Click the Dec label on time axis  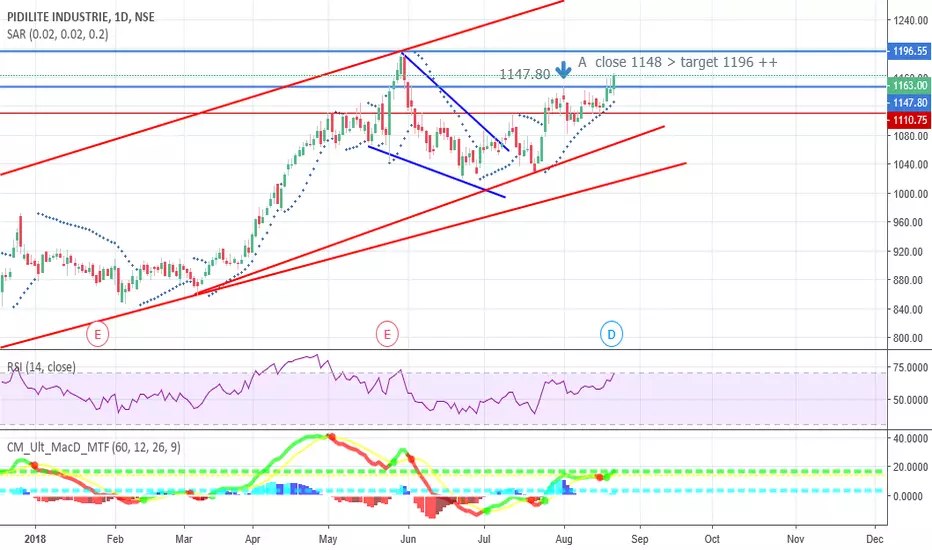tap(875, 539)
